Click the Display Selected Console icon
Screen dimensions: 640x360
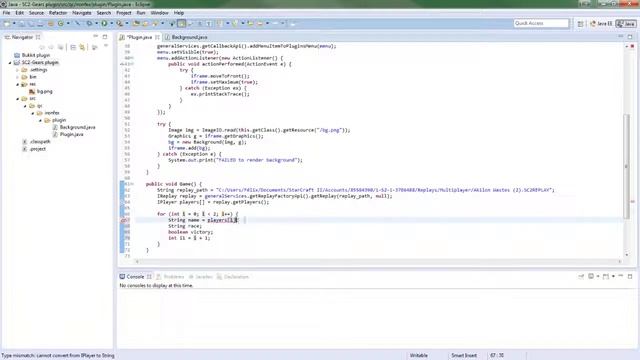[591, 276]
